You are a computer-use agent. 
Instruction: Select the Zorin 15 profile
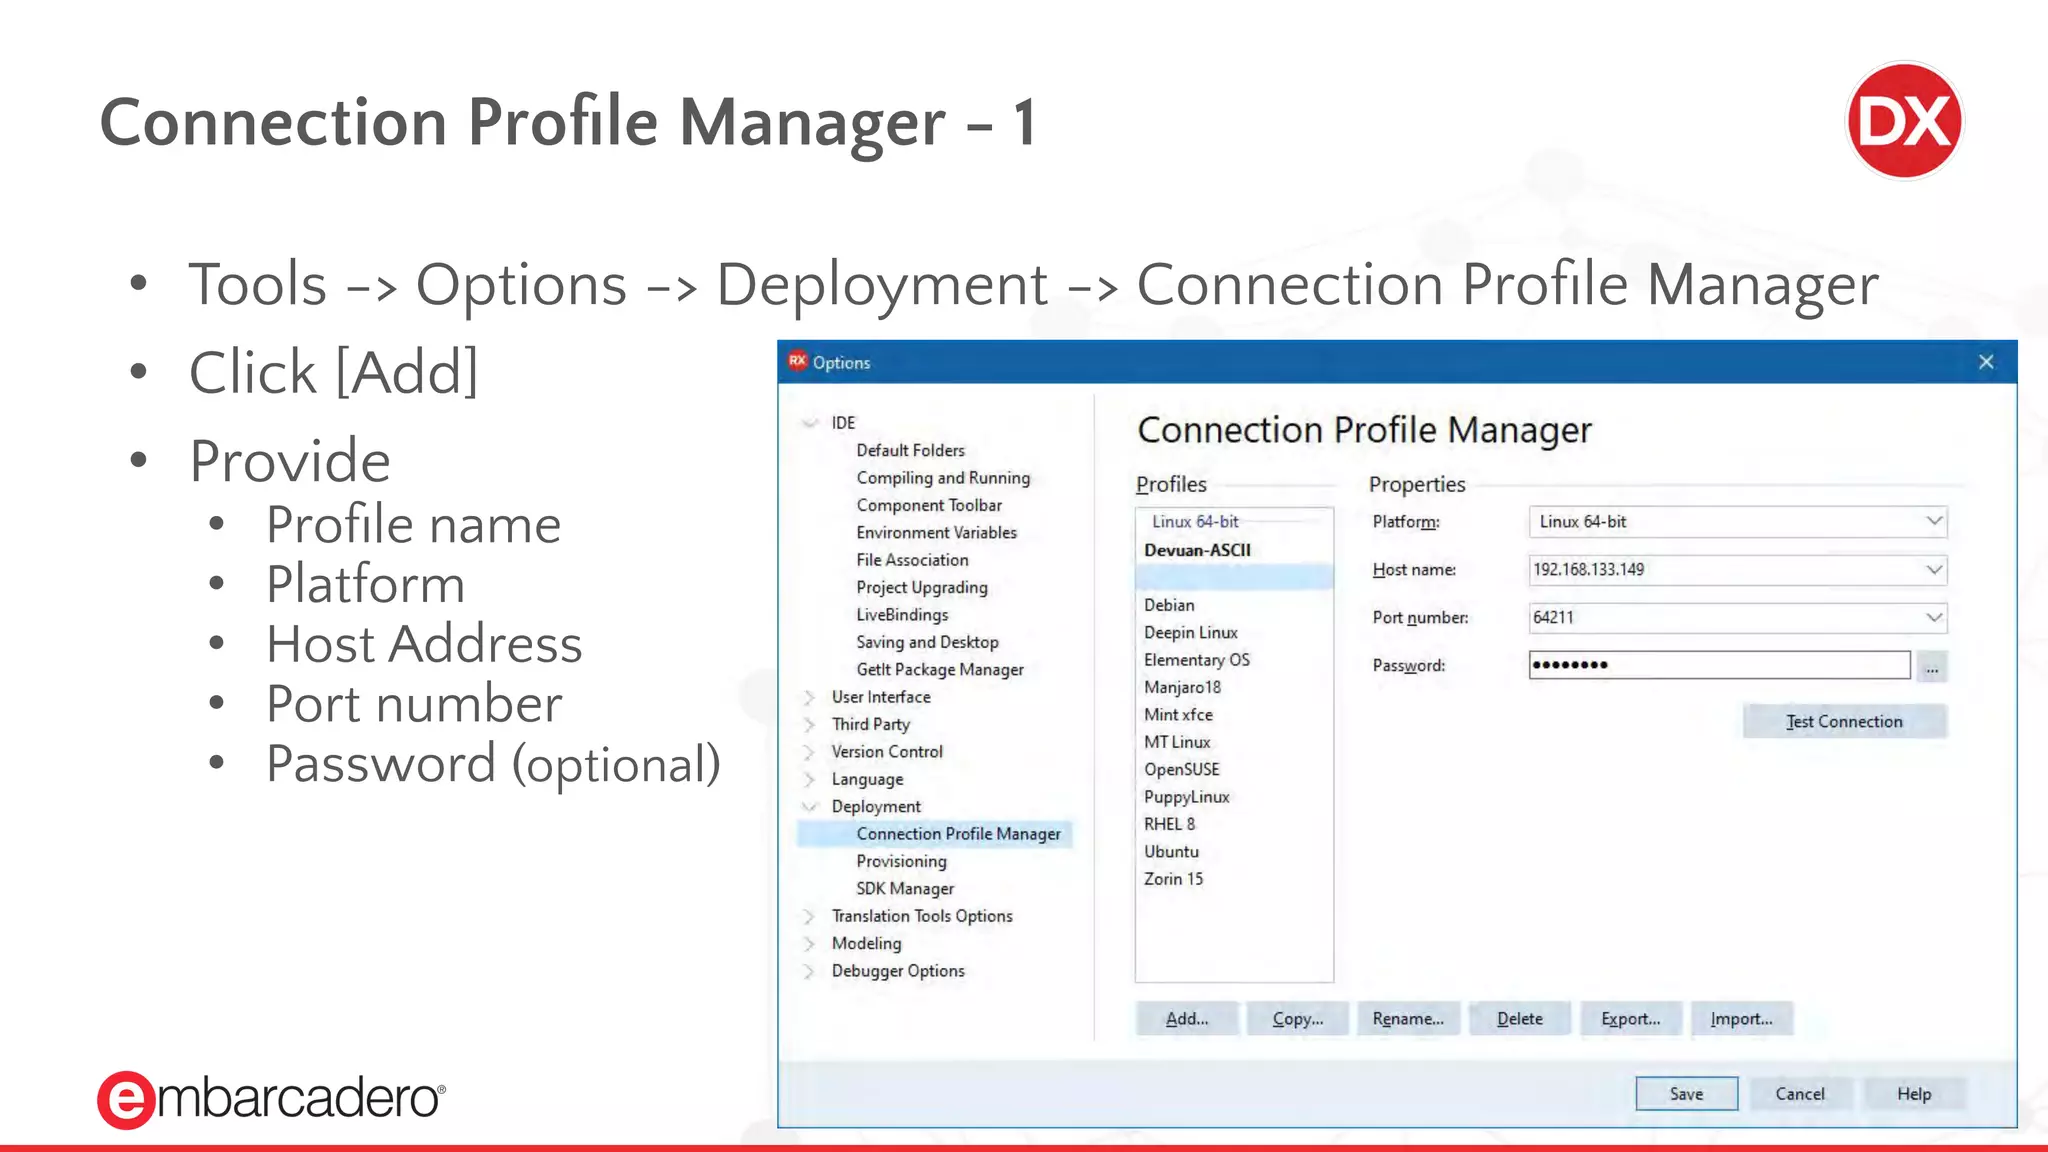pyautogui.click(x=1173, y=879)
